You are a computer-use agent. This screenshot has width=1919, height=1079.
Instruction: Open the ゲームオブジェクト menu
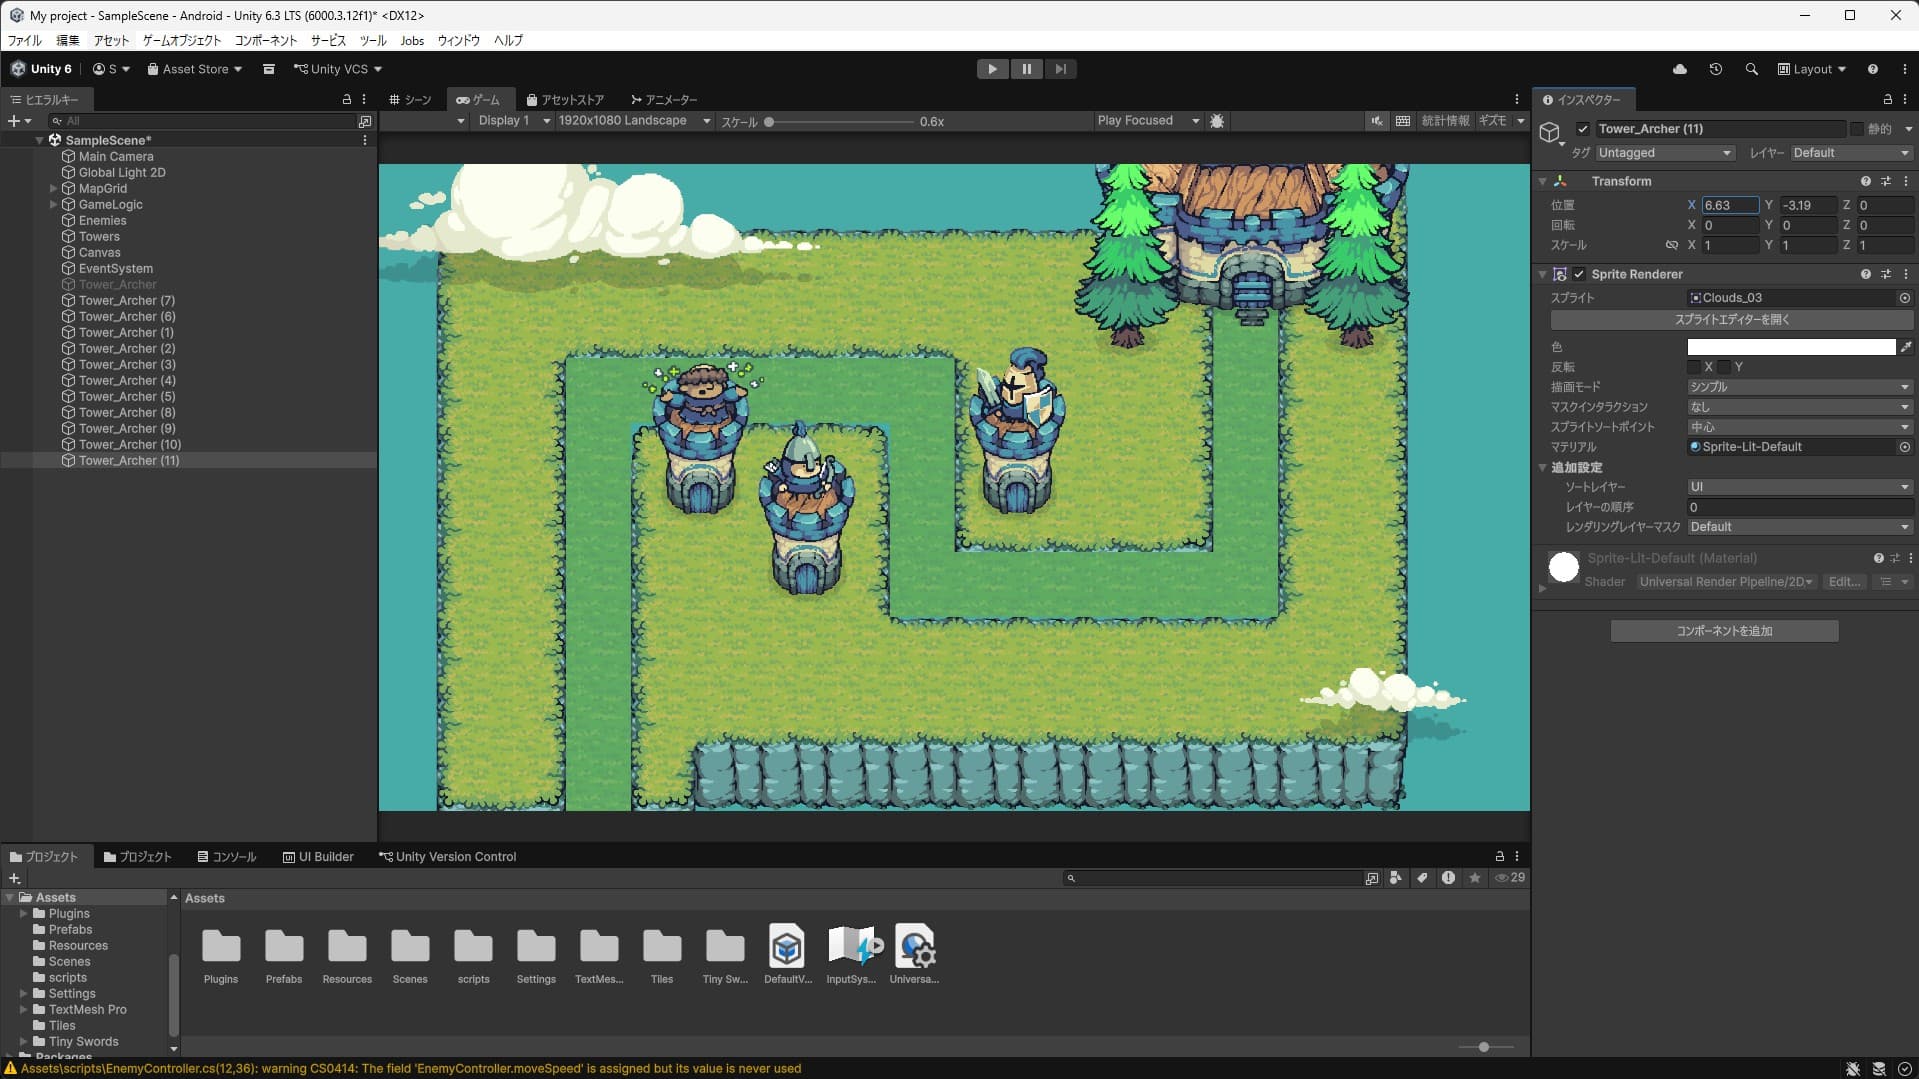pyautogui.click(x=182, y=41)
